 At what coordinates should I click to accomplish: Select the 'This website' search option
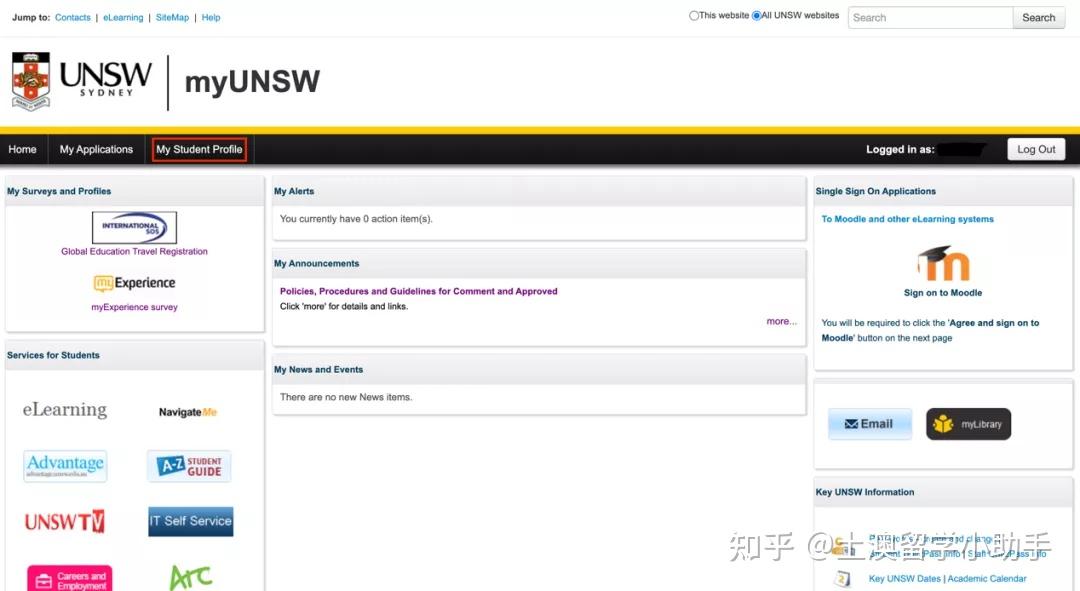[695, 15]
